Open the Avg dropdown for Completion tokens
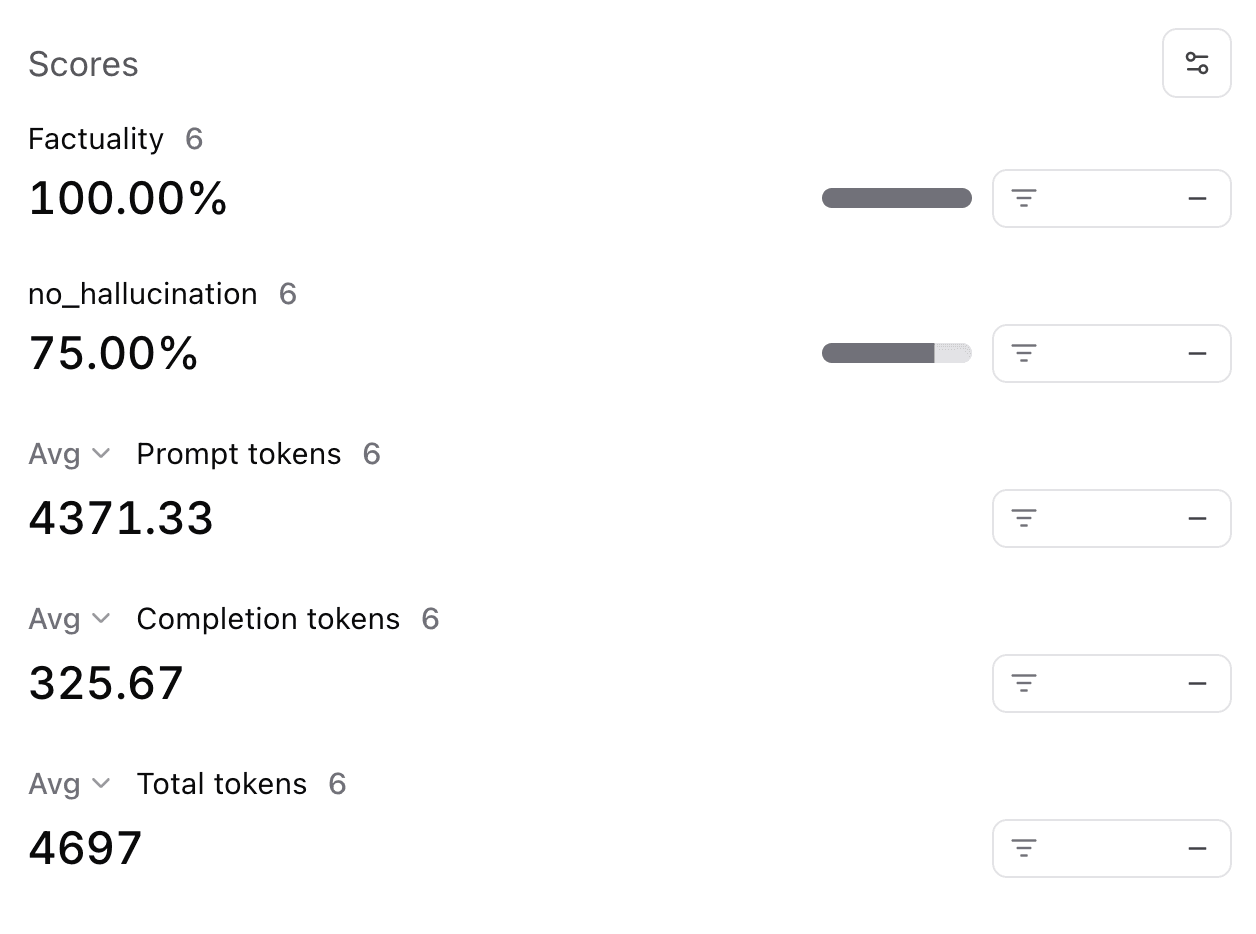The image size is (1256, 934). pyautogui.click(x=68, y=619)
